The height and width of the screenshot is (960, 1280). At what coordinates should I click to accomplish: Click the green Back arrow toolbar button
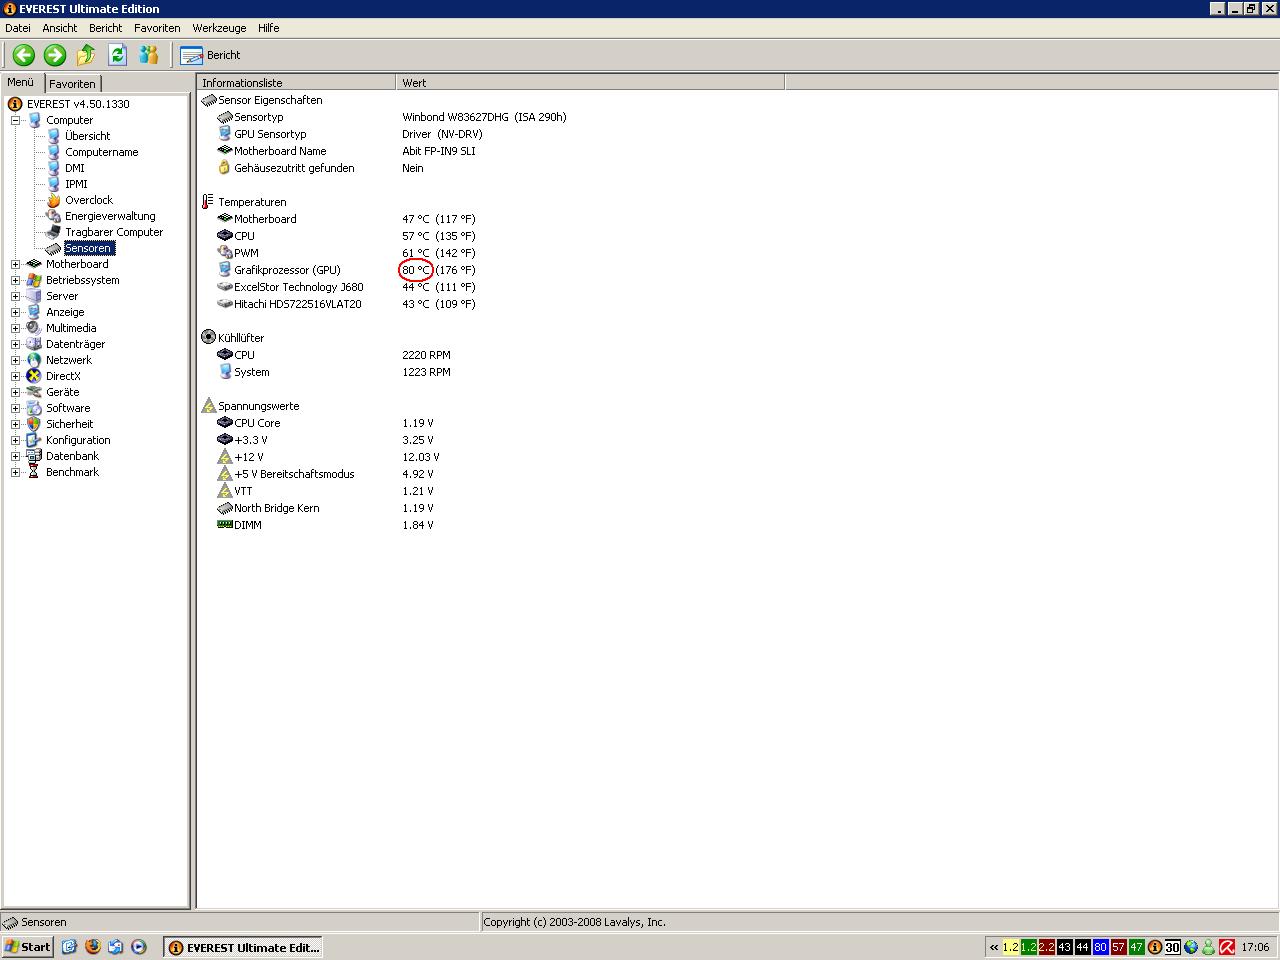pyautogui.click(x=24, y=55)
